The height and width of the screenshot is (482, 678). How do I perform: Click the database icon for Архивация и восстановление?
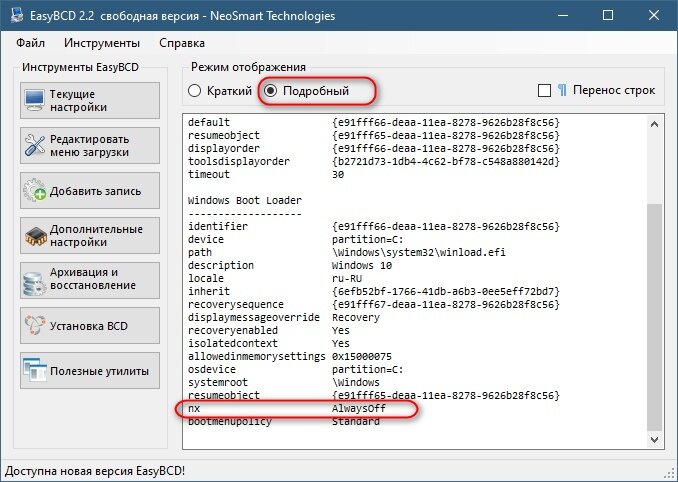[35, 283]
